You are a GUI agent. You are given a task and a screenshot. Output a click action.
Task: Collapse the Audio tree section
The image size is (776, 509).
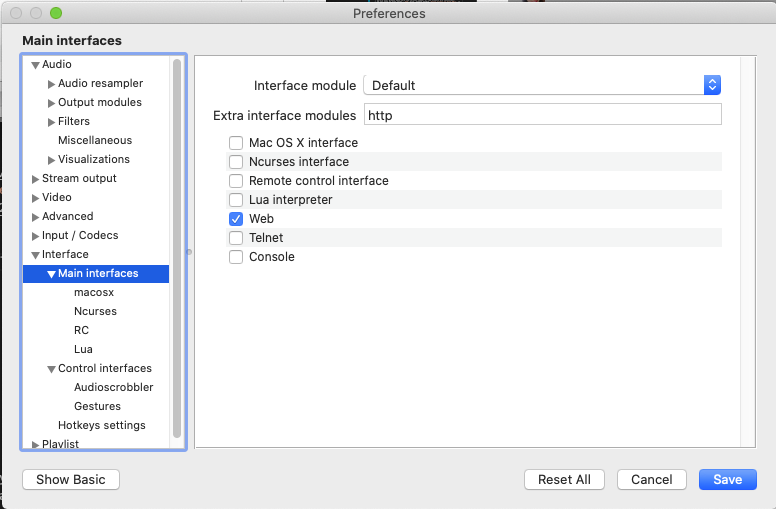tap(35, 65)
